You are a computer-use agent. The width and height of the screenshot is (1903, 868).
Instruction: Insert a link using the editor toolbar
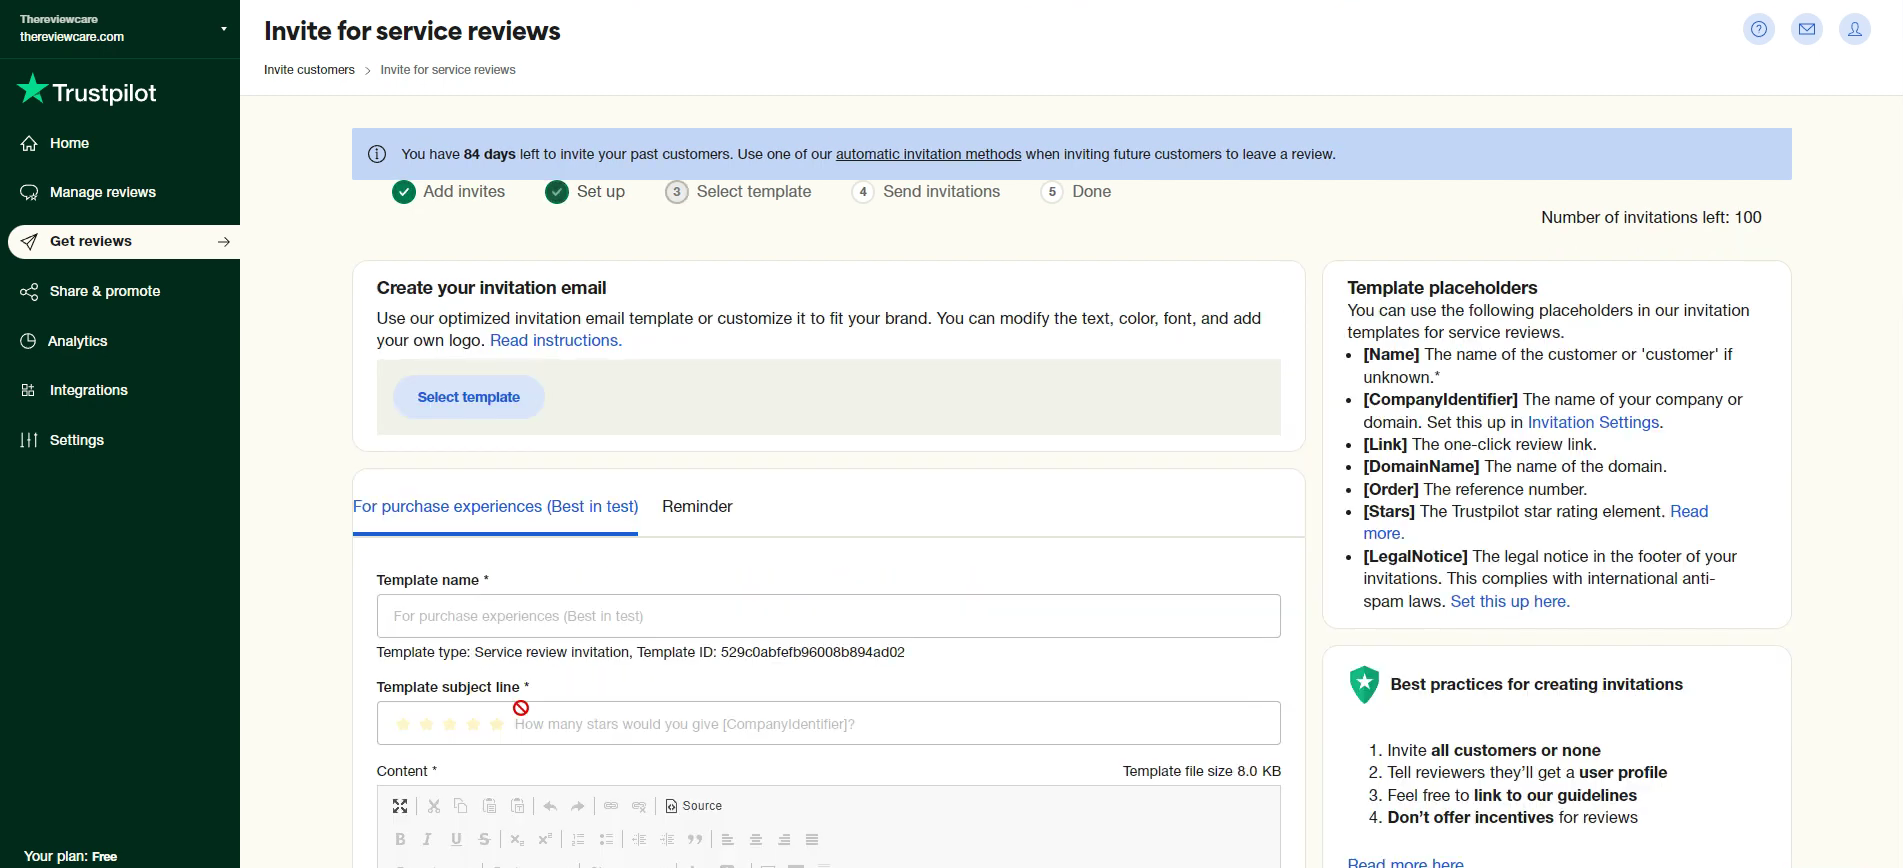(611, 806)
